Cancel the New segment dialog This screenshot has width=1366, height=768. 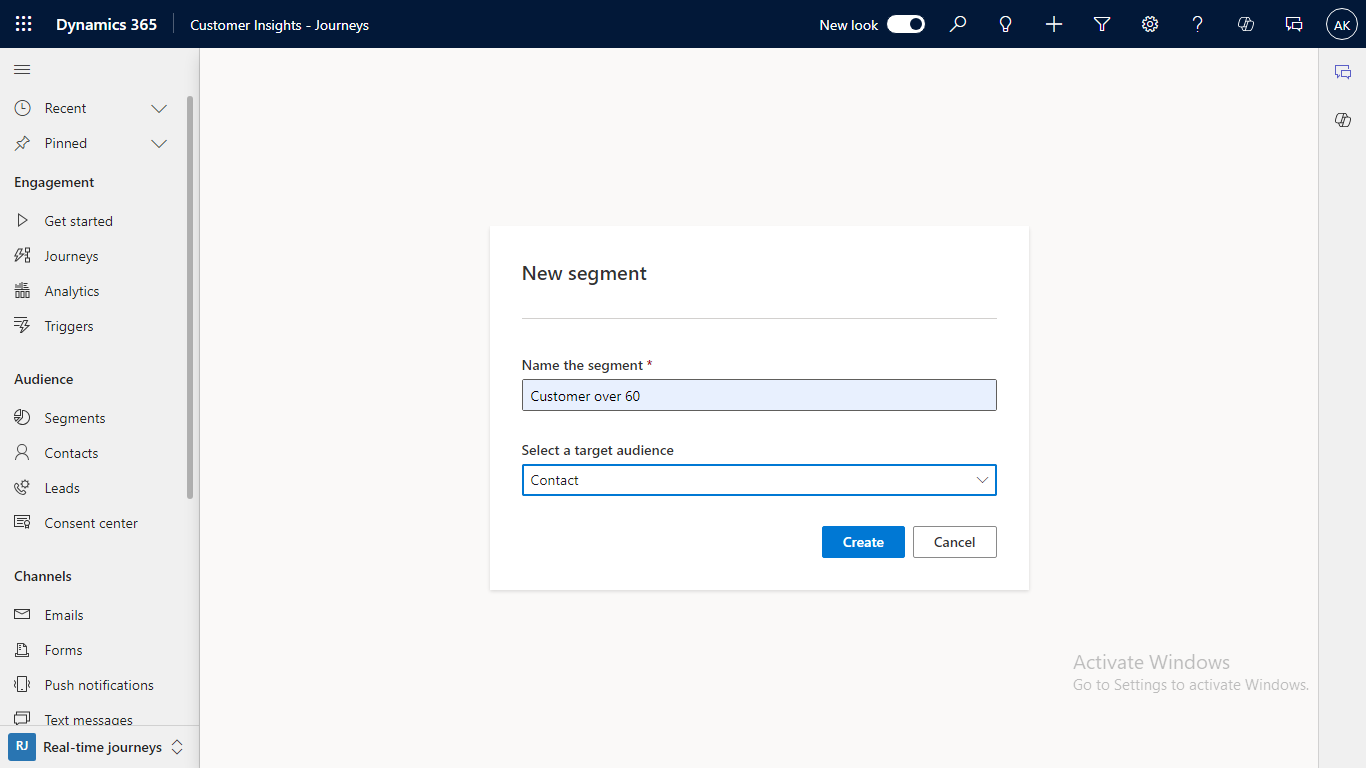click(x=954, y=541)
